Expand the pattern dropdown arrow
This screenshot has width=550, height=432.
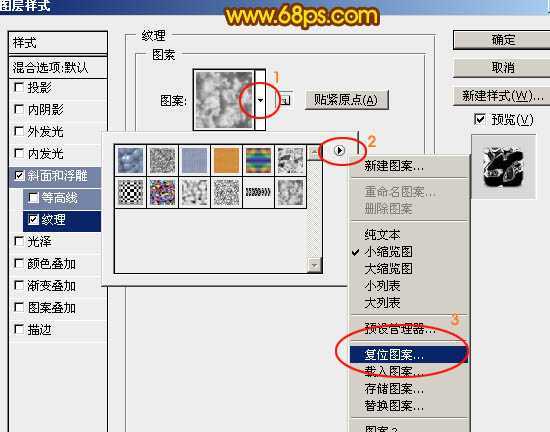(x=260, y=100)
